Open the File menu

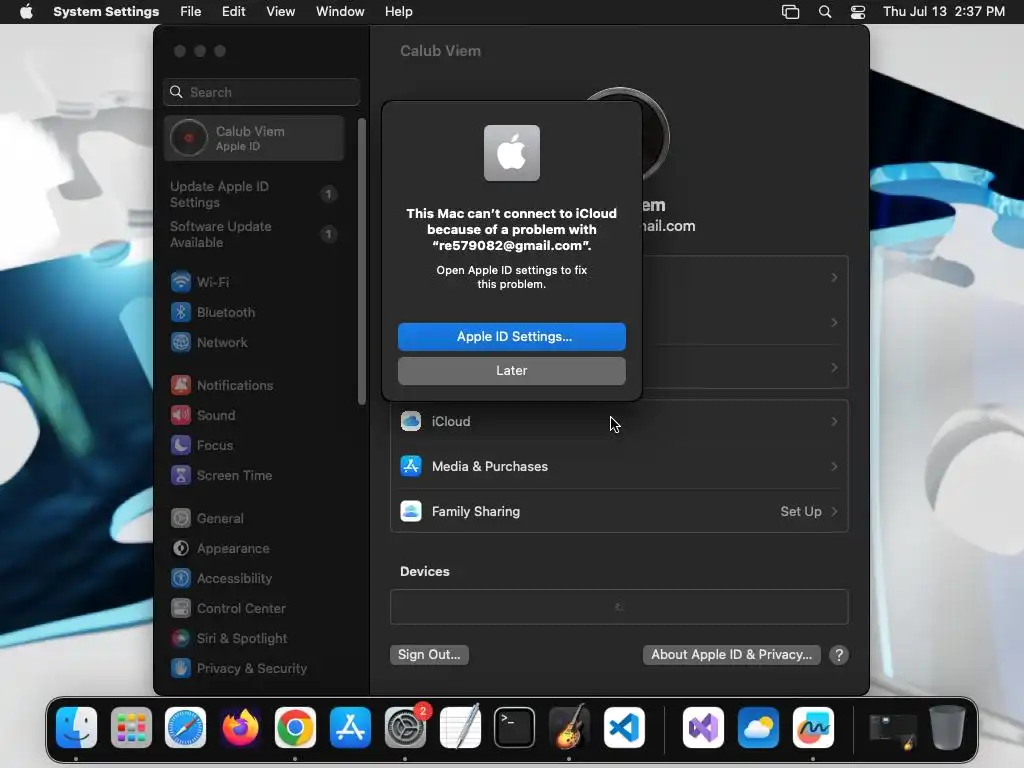191,12
